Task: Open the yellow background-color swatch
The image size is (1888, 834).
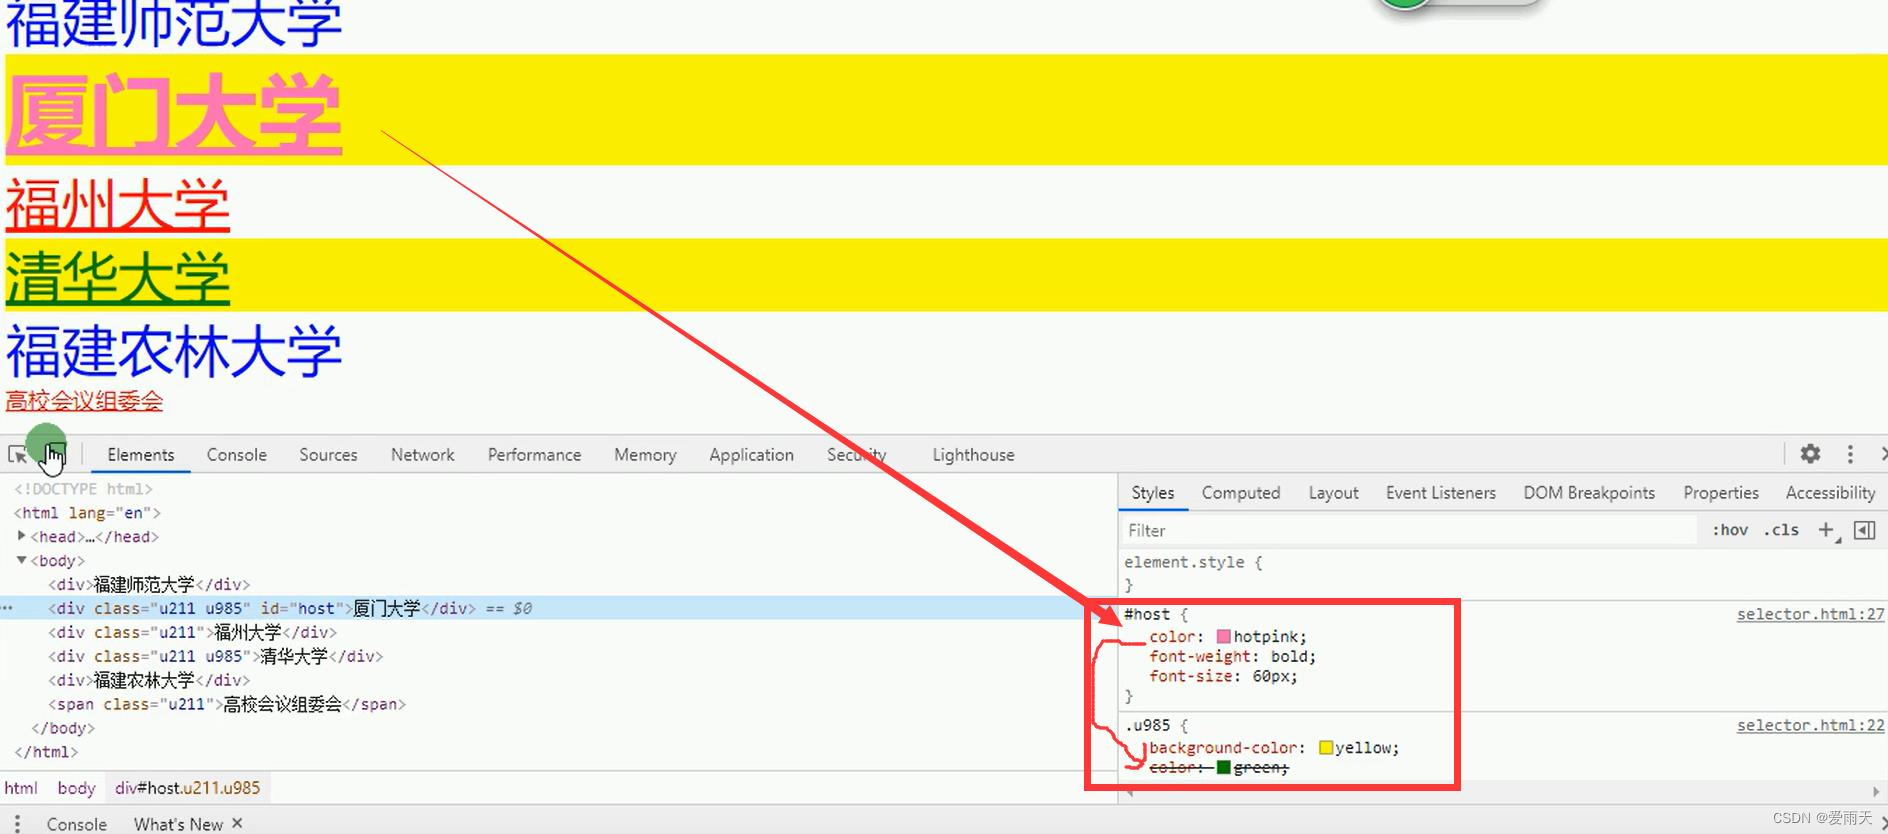Action: pyautogui.click(x=1326, y=747)
